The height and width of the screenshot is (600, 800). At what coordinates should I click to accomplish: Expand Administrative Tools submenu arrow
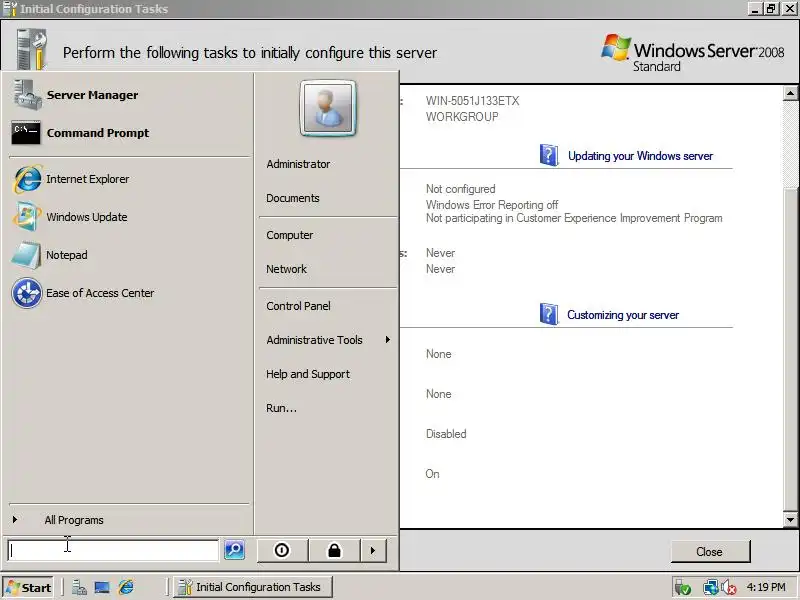(388, 340)
